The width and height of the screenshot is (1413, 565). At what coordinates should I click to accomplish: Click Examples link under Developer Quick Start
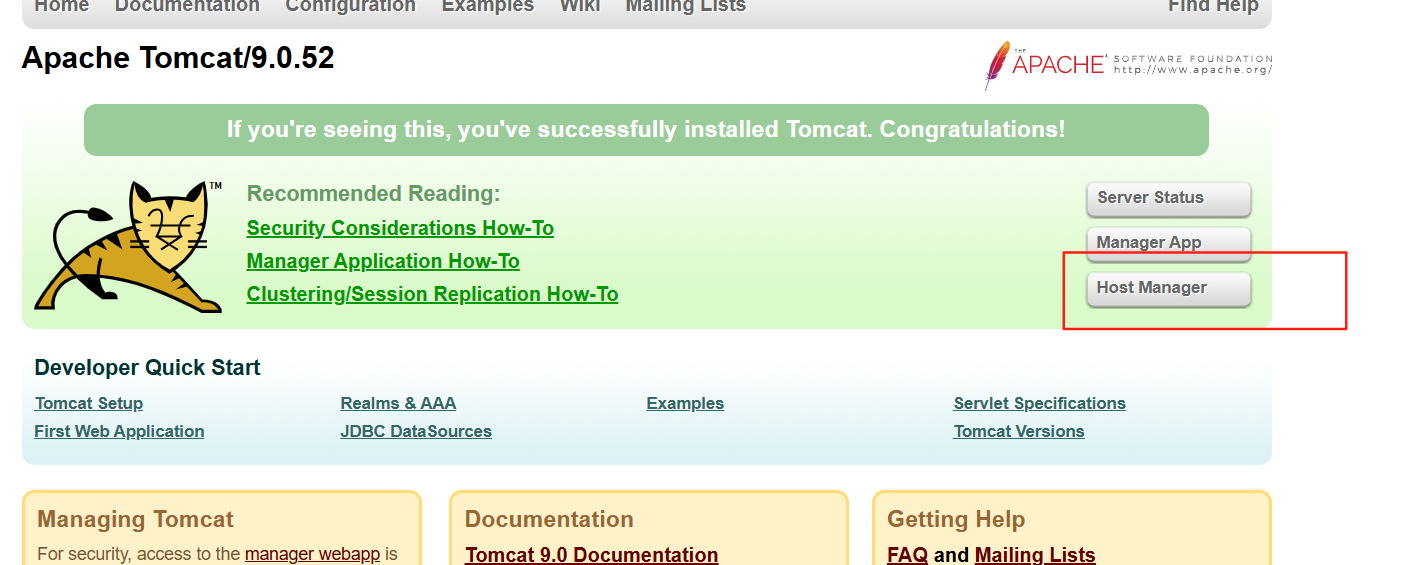pyautogui.click(x=685, y=403)
